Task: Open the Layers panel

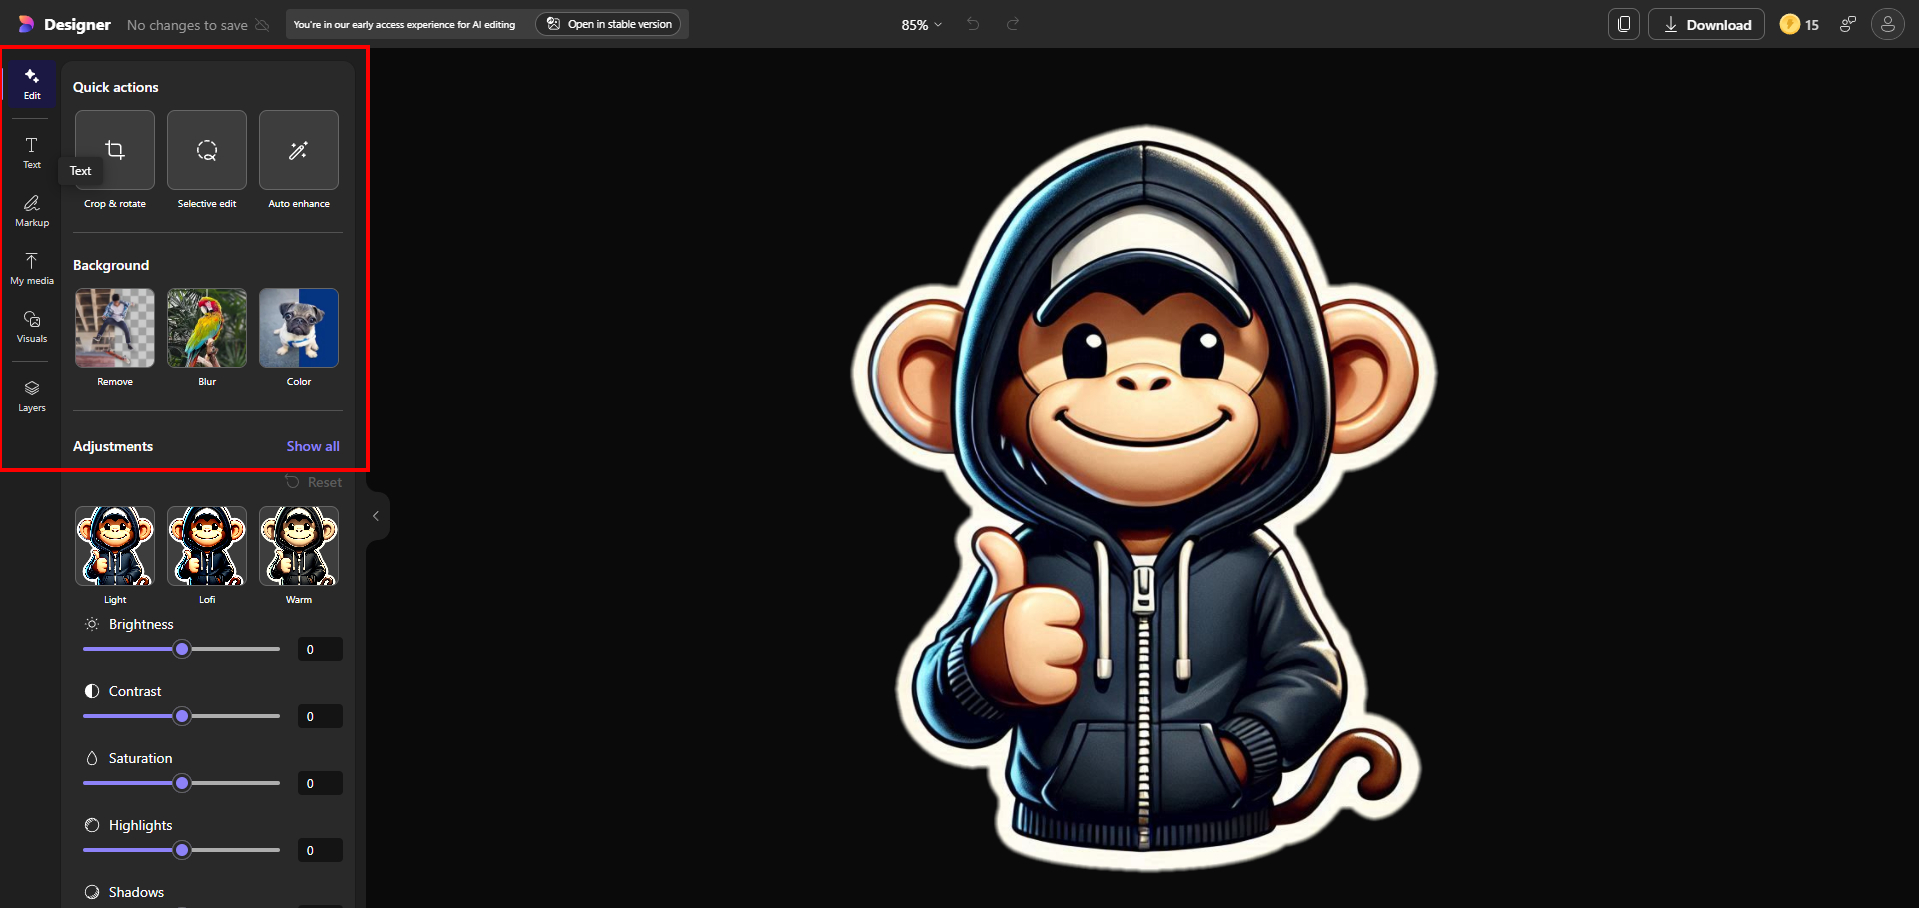Action: pos(32,396)
